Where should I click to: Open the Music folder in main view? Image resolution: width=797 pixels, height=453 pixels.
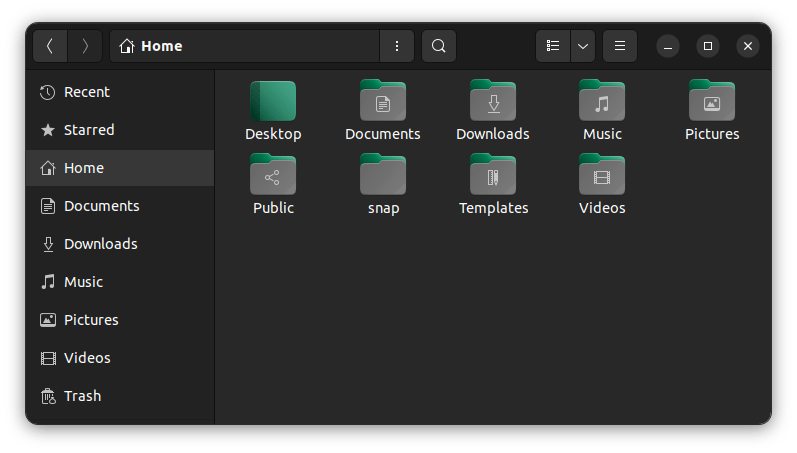click(602, 102)
